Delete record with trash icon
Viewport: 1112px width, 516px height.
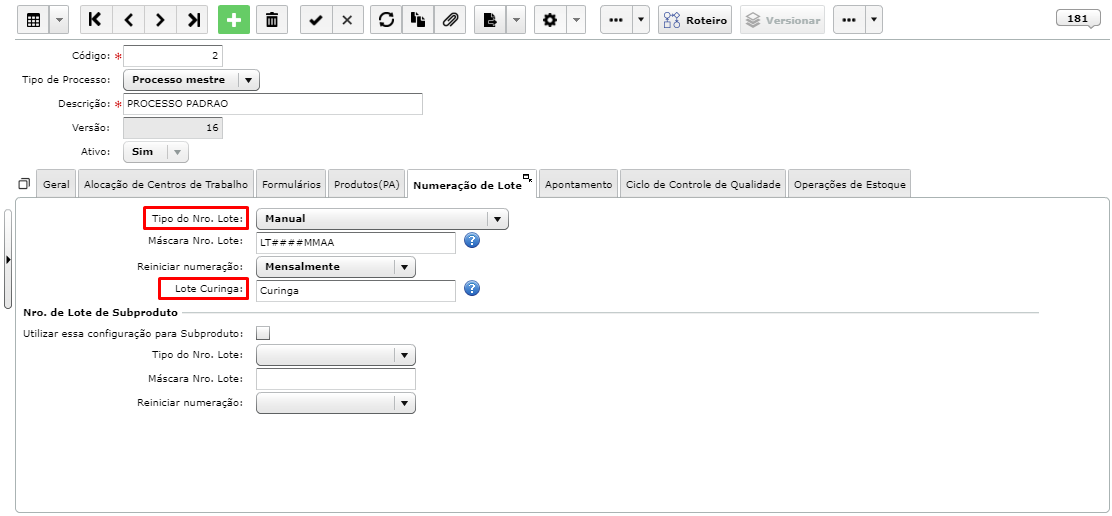(272, 21)
